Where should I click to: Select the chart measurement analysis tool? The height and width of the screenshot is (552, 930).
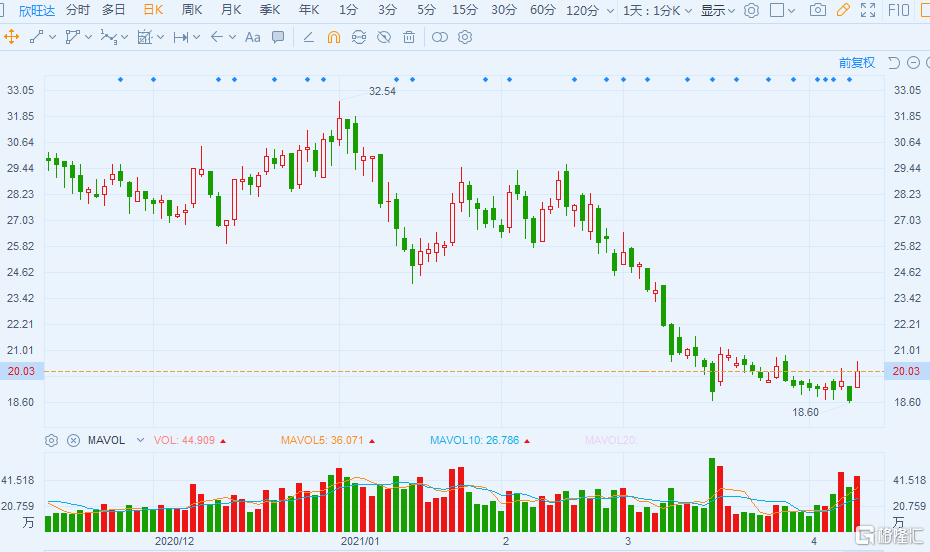tap(145, 37)
